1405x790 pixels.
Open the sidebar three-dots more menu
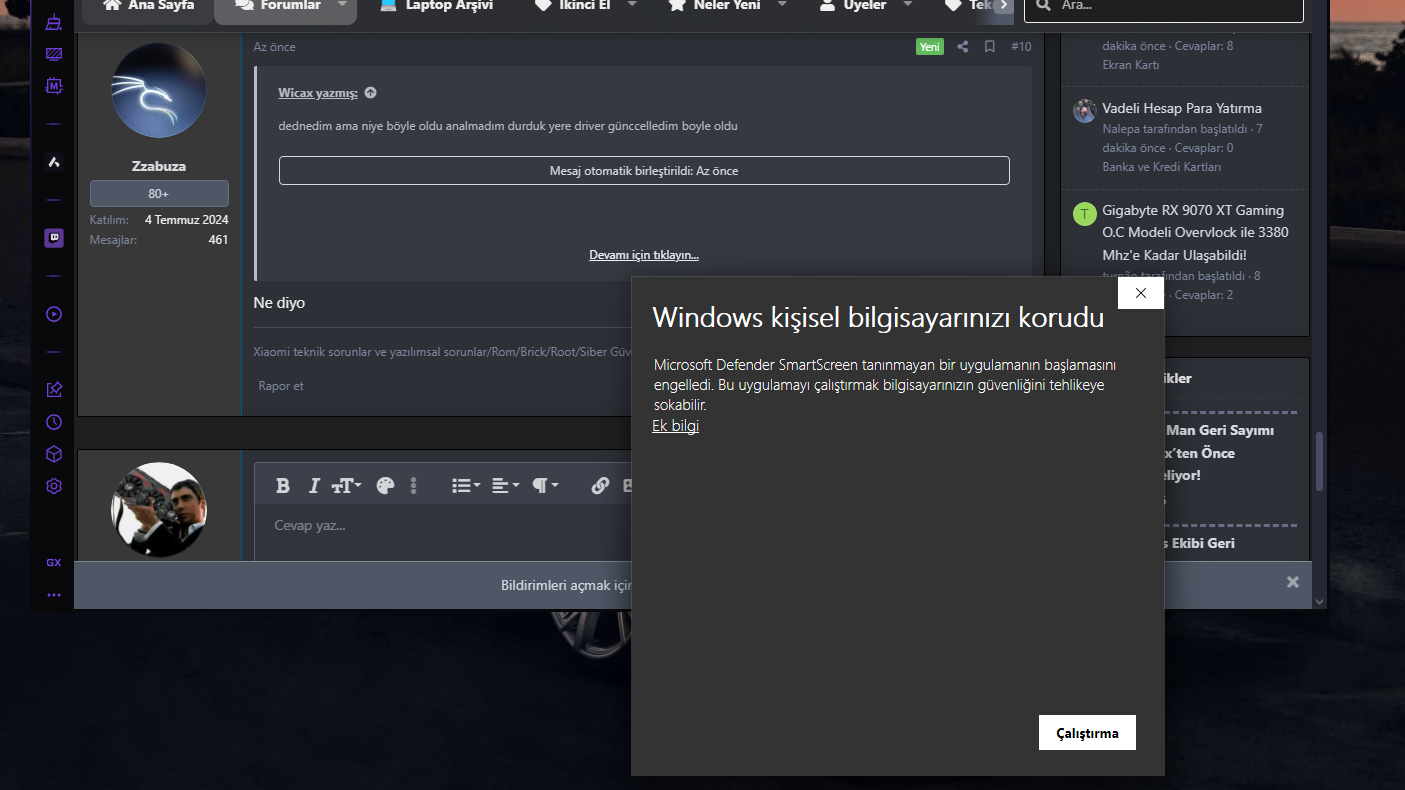(54, 595)
